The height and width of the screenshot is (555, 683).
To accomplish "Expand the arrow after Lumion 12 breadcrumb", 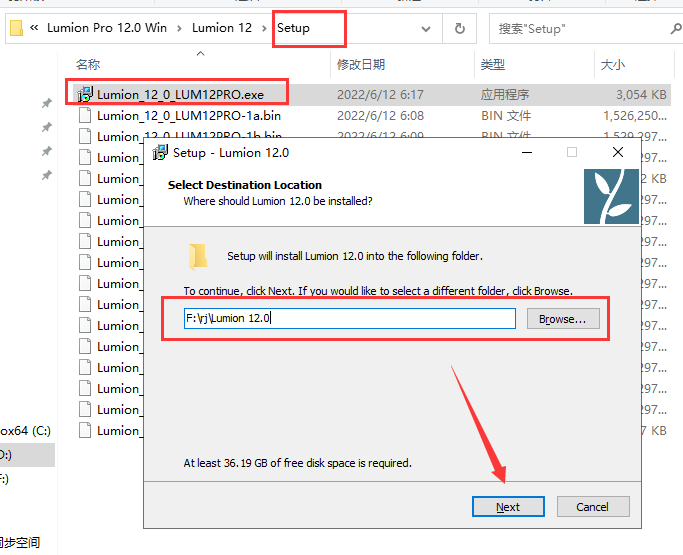I will click(x=265, y=28).
